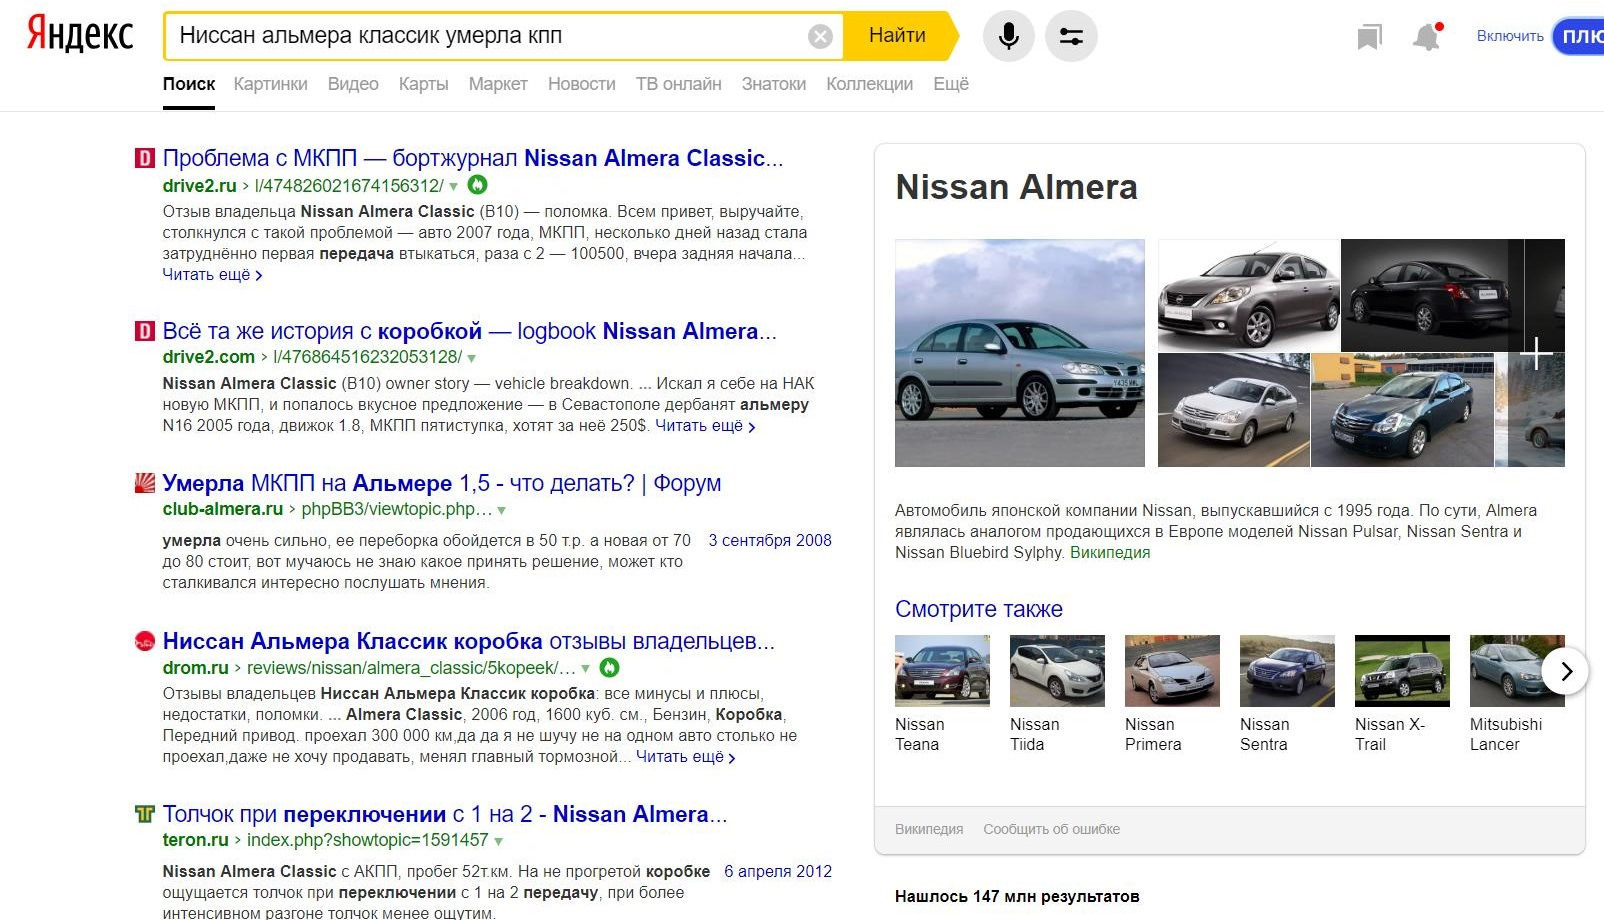Open notifications bell icon

point(1427,37)
